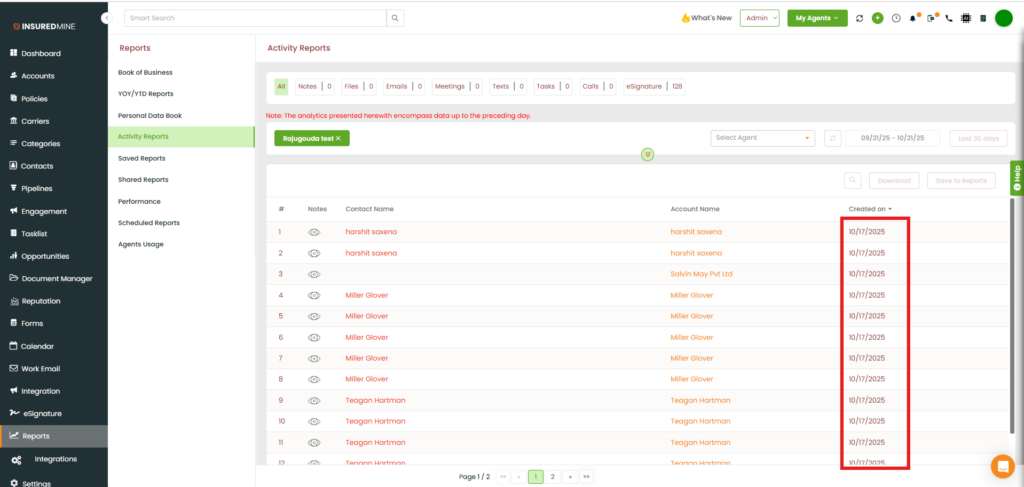
Task: Click the Last 30 days button
Action: click(x=978, y=138)
